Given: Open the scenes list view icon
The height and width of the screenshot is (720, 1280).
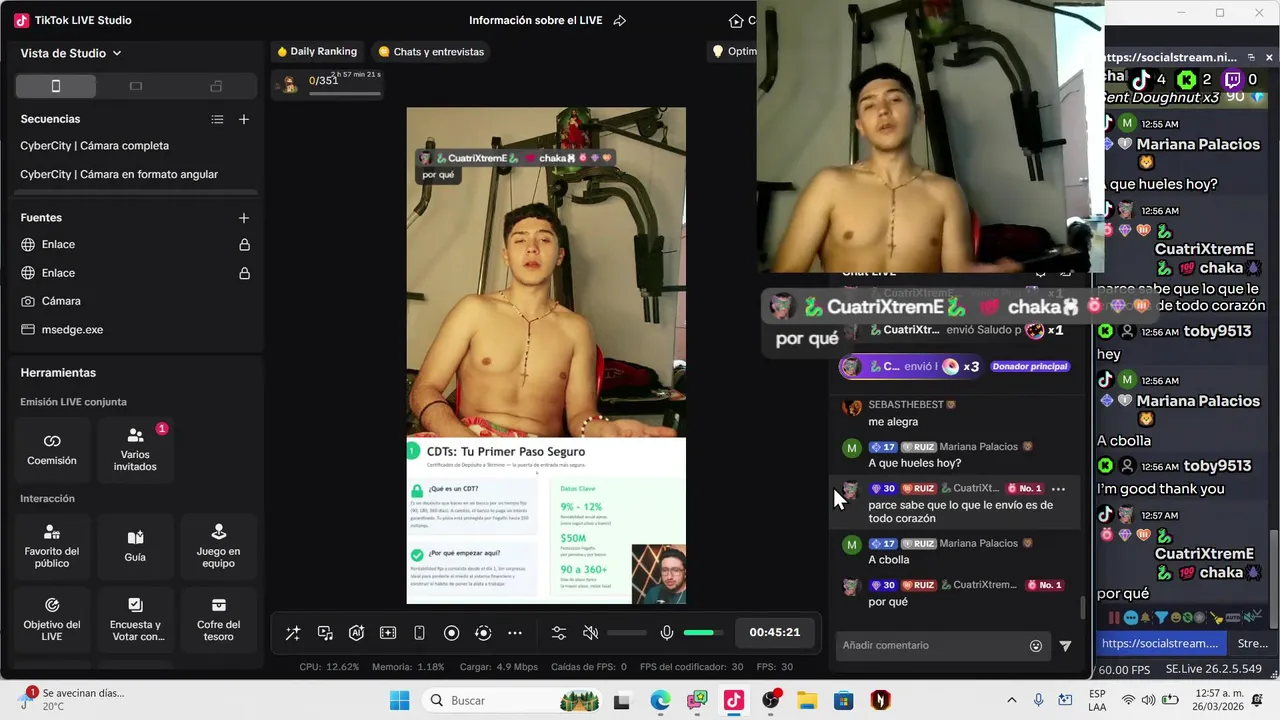Looking at the screenshot, I should 217,119.
